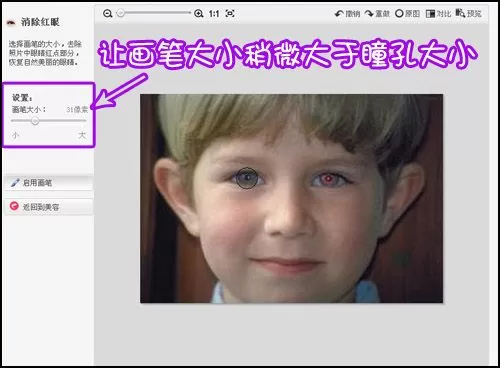The image size is (500, 368).
Task: Click the red pupil in the photo
Action: 329,179
